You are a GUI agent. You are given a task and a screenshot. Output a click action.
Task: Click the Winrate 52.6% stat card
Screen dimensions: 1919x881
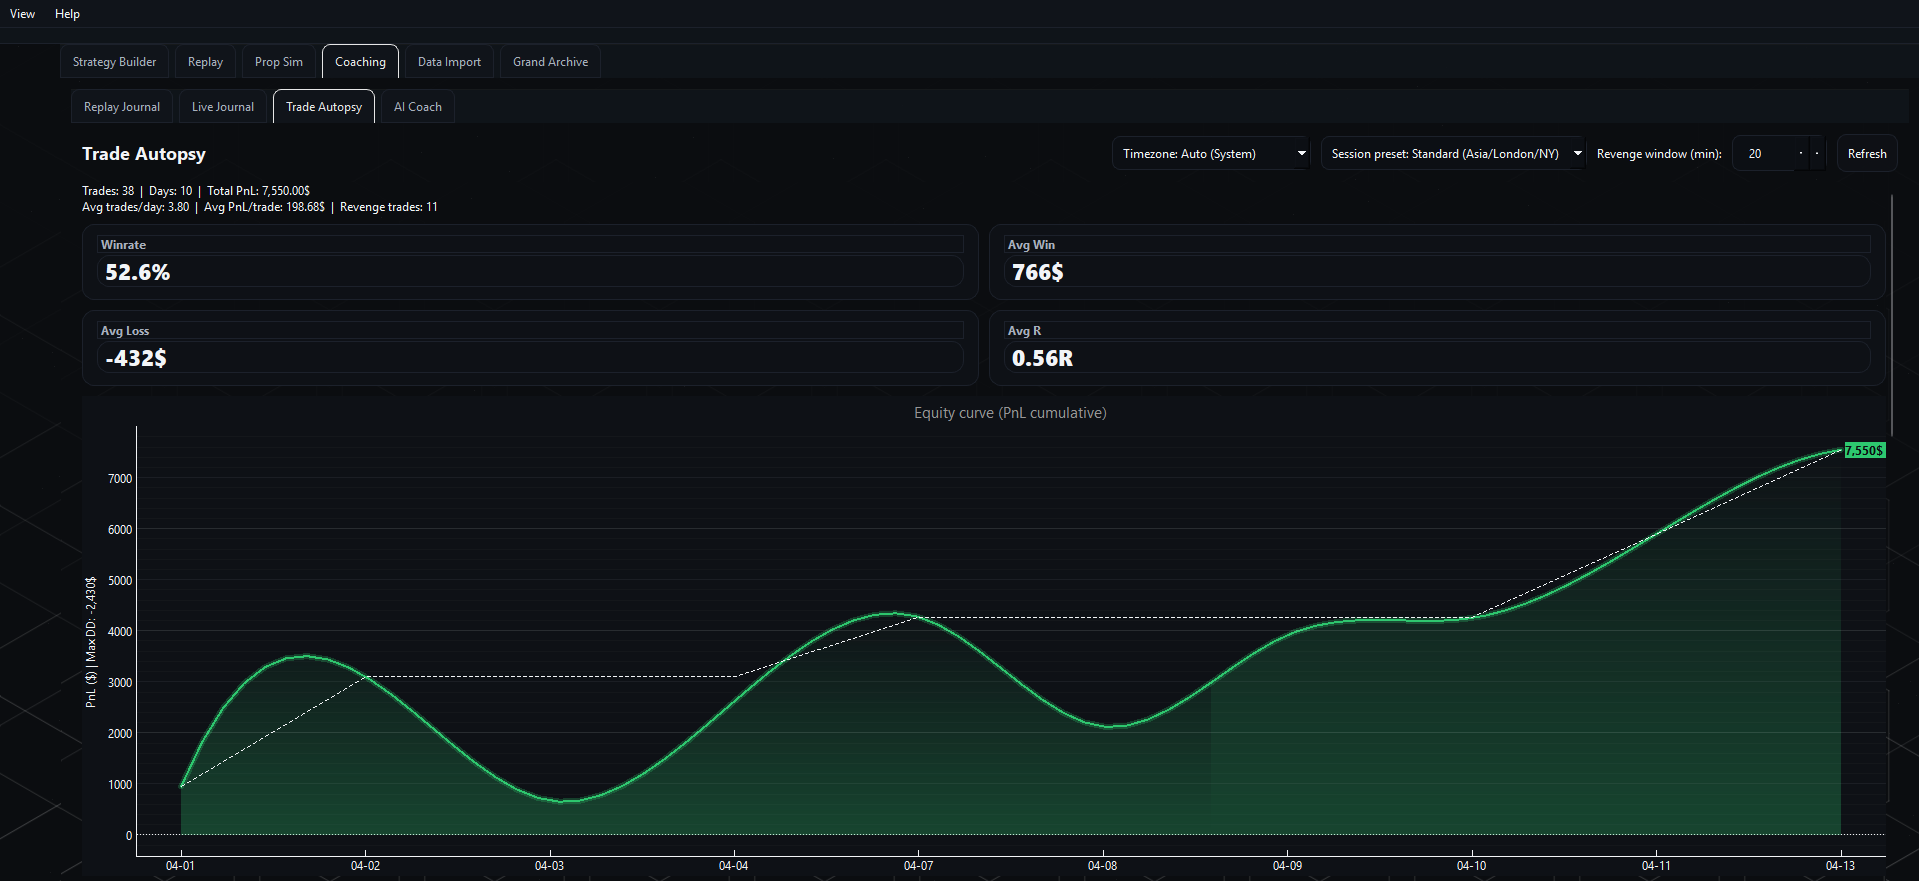coord(530,262)
